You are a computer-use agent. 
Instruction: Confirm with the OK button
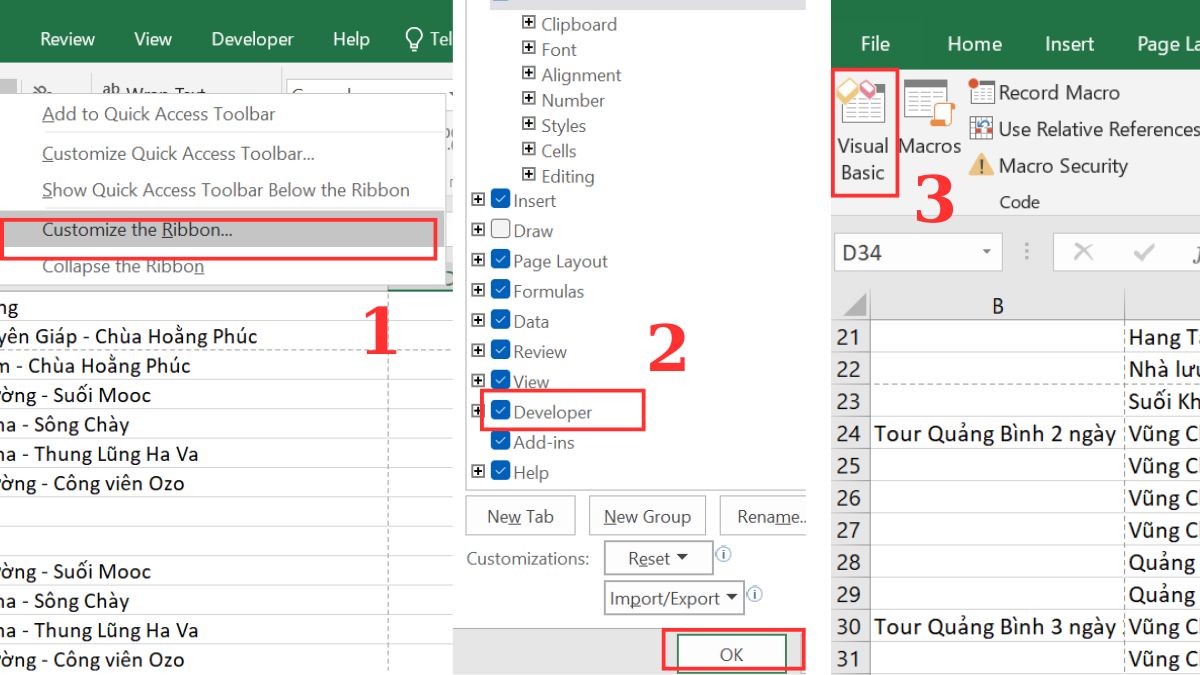[x=731, y=653]
